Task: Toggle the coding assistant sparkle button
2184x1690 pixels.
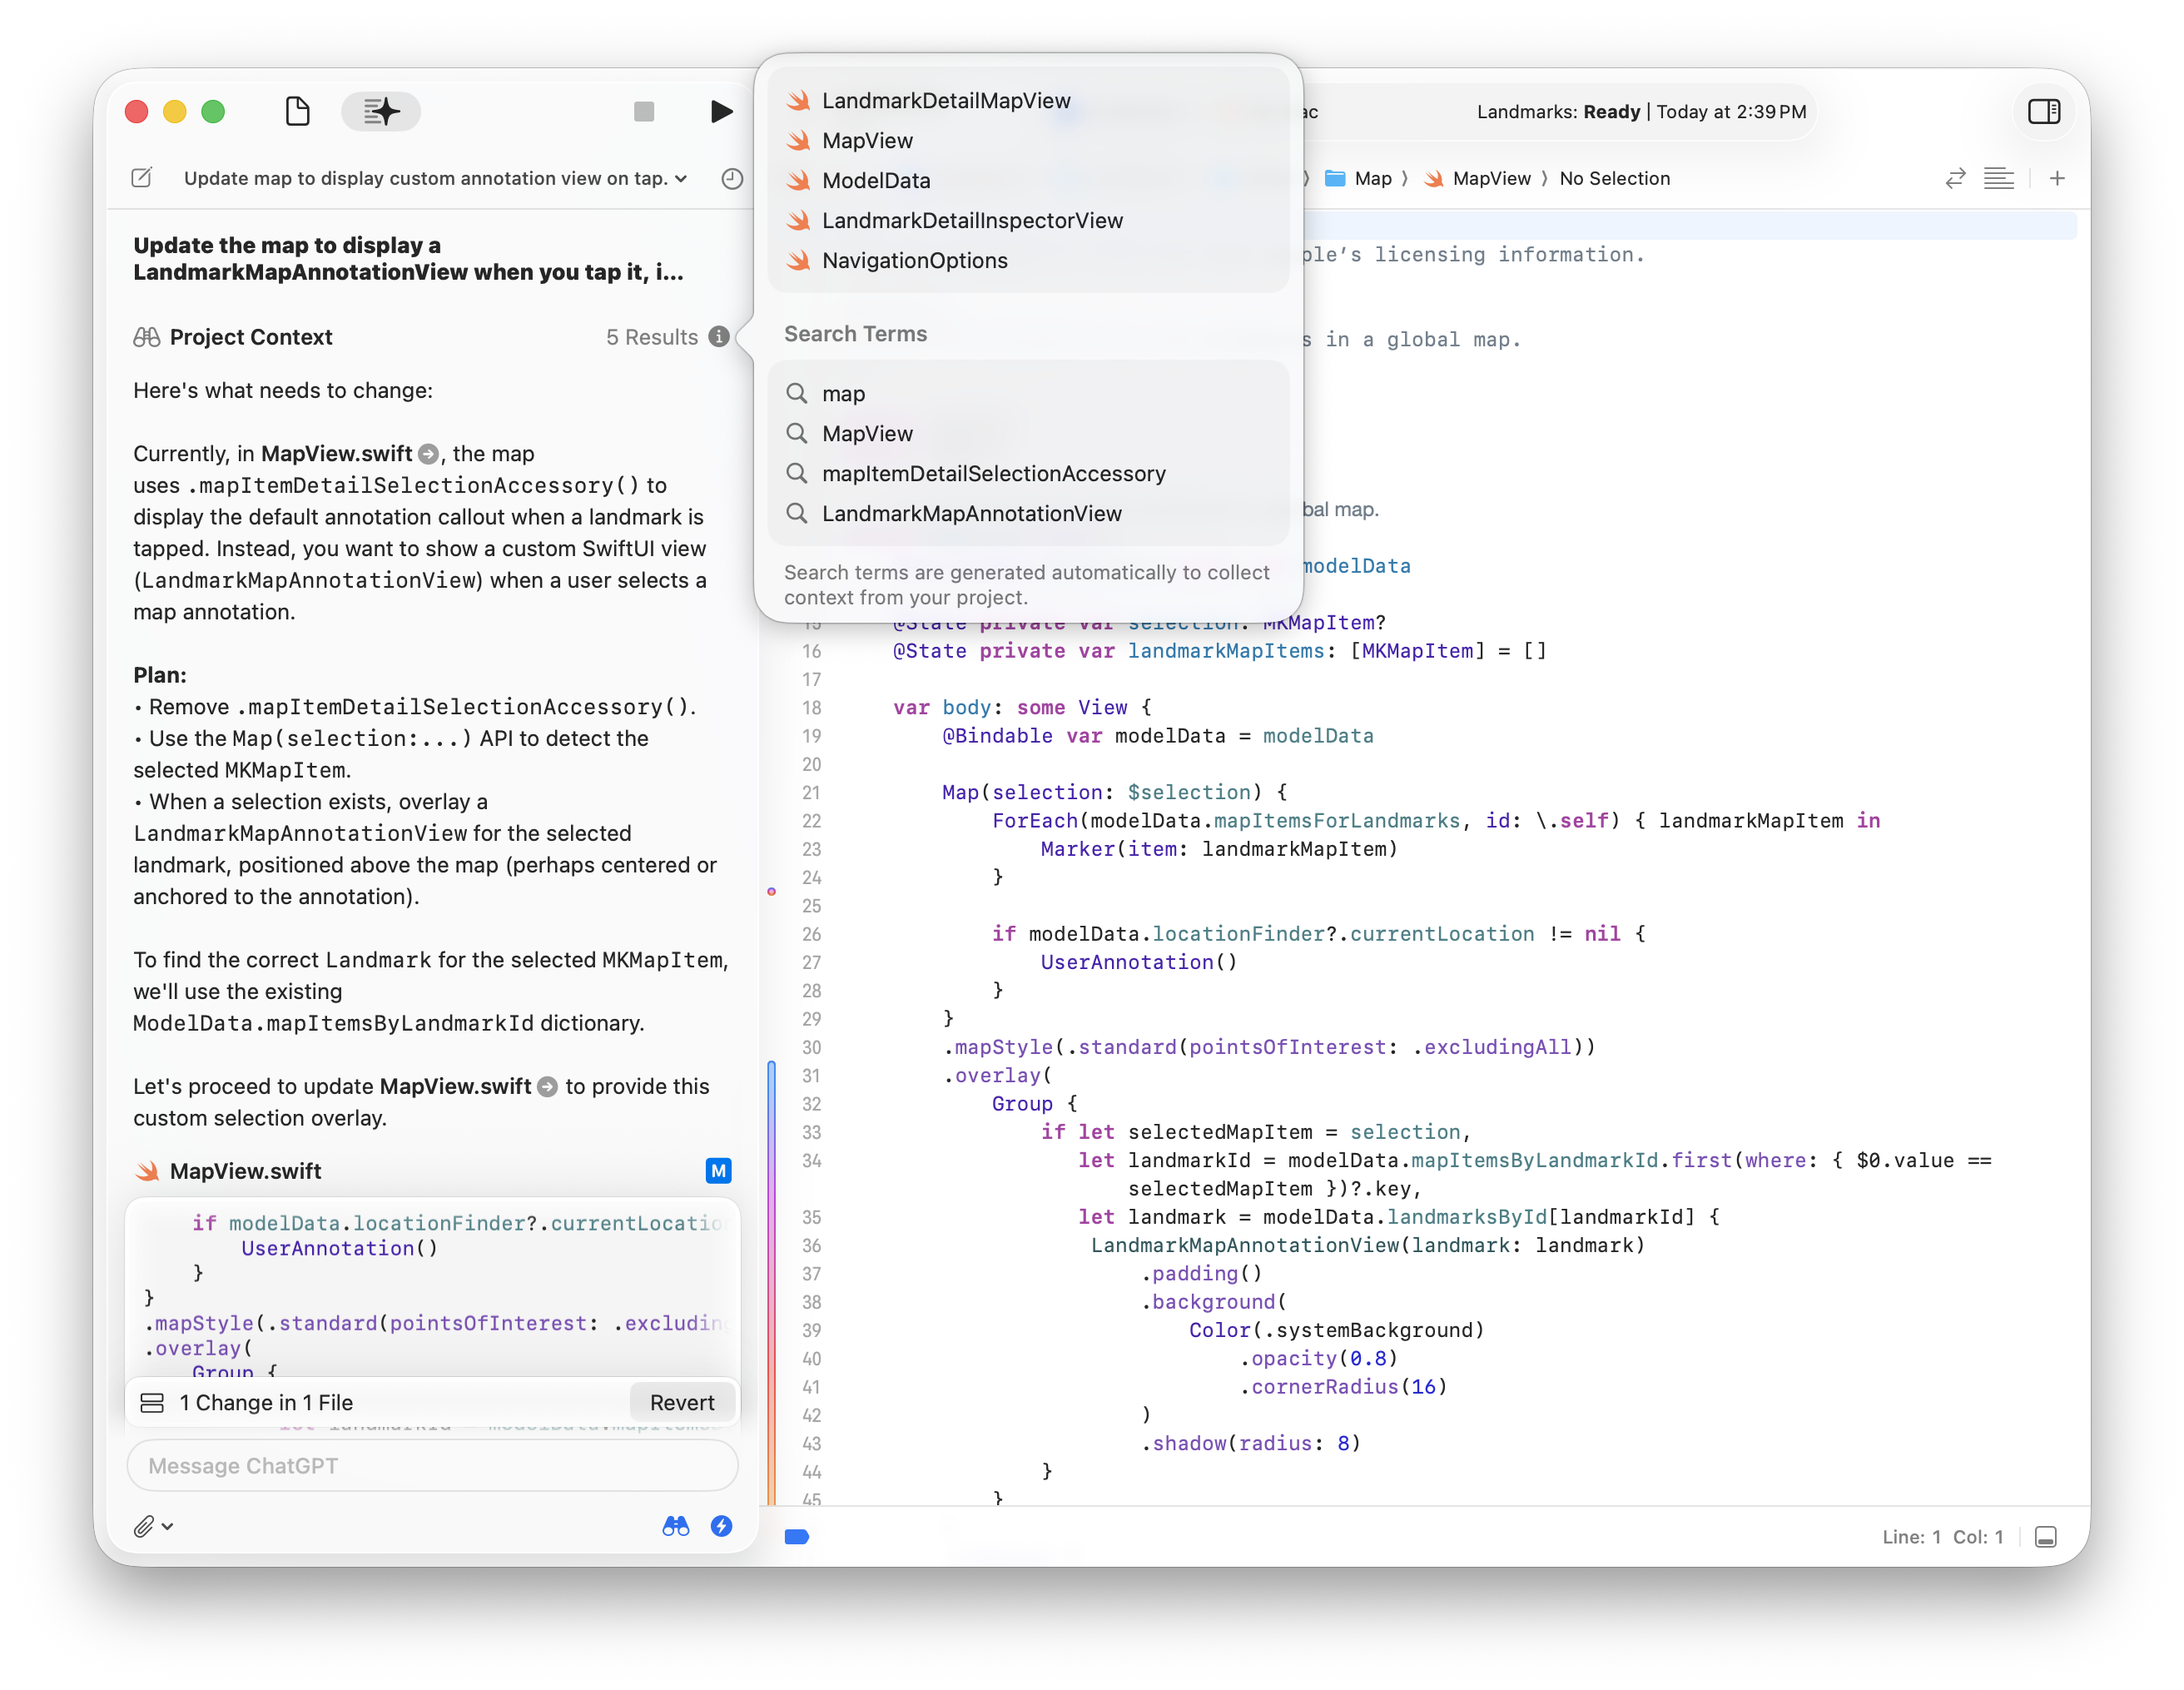Action: [x=381, y=111]
